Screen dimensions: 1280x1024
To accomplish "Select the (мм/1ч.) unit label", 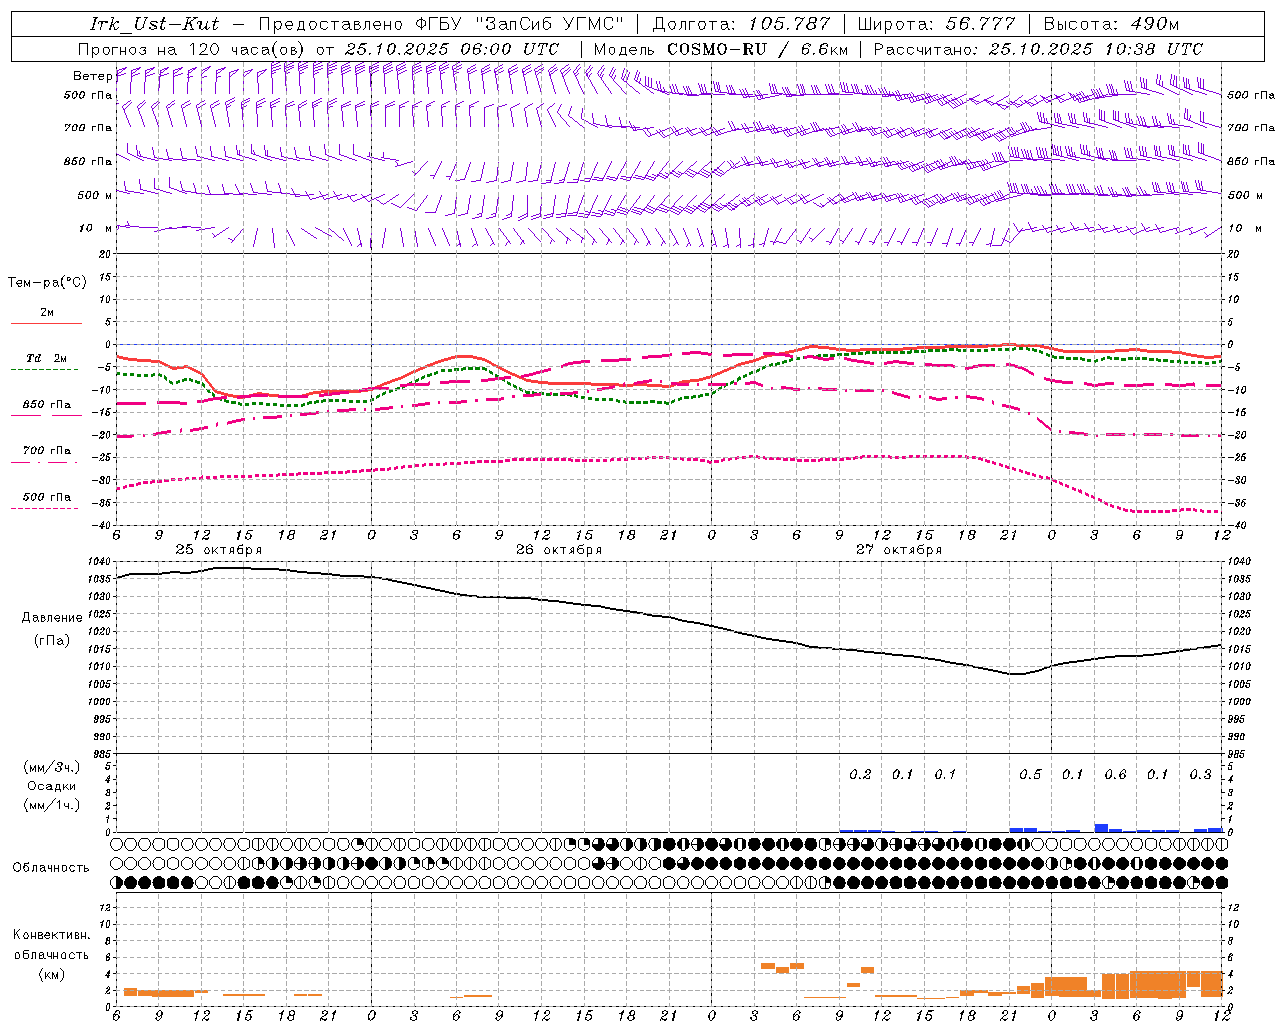I will [x=52, y=805].
